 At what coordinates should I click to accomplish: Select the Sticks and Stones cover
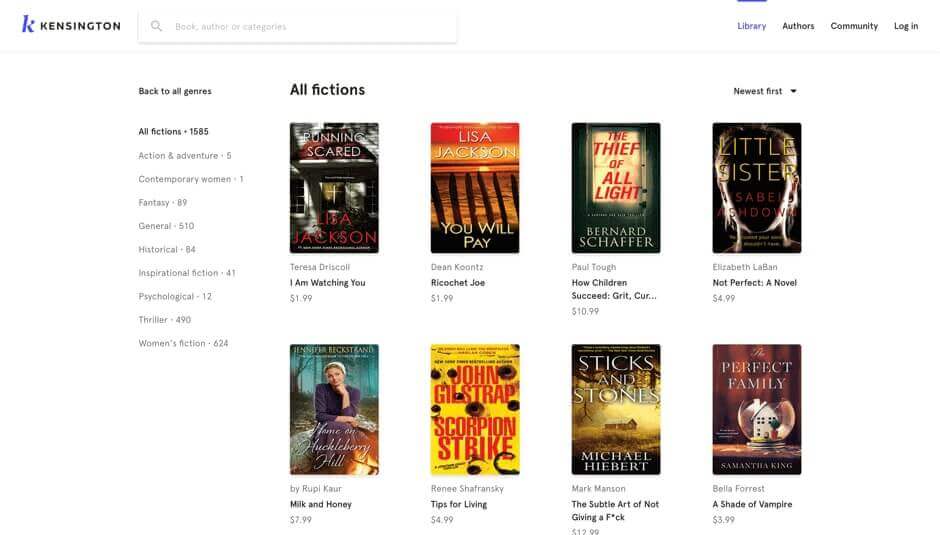coord(616,409)
